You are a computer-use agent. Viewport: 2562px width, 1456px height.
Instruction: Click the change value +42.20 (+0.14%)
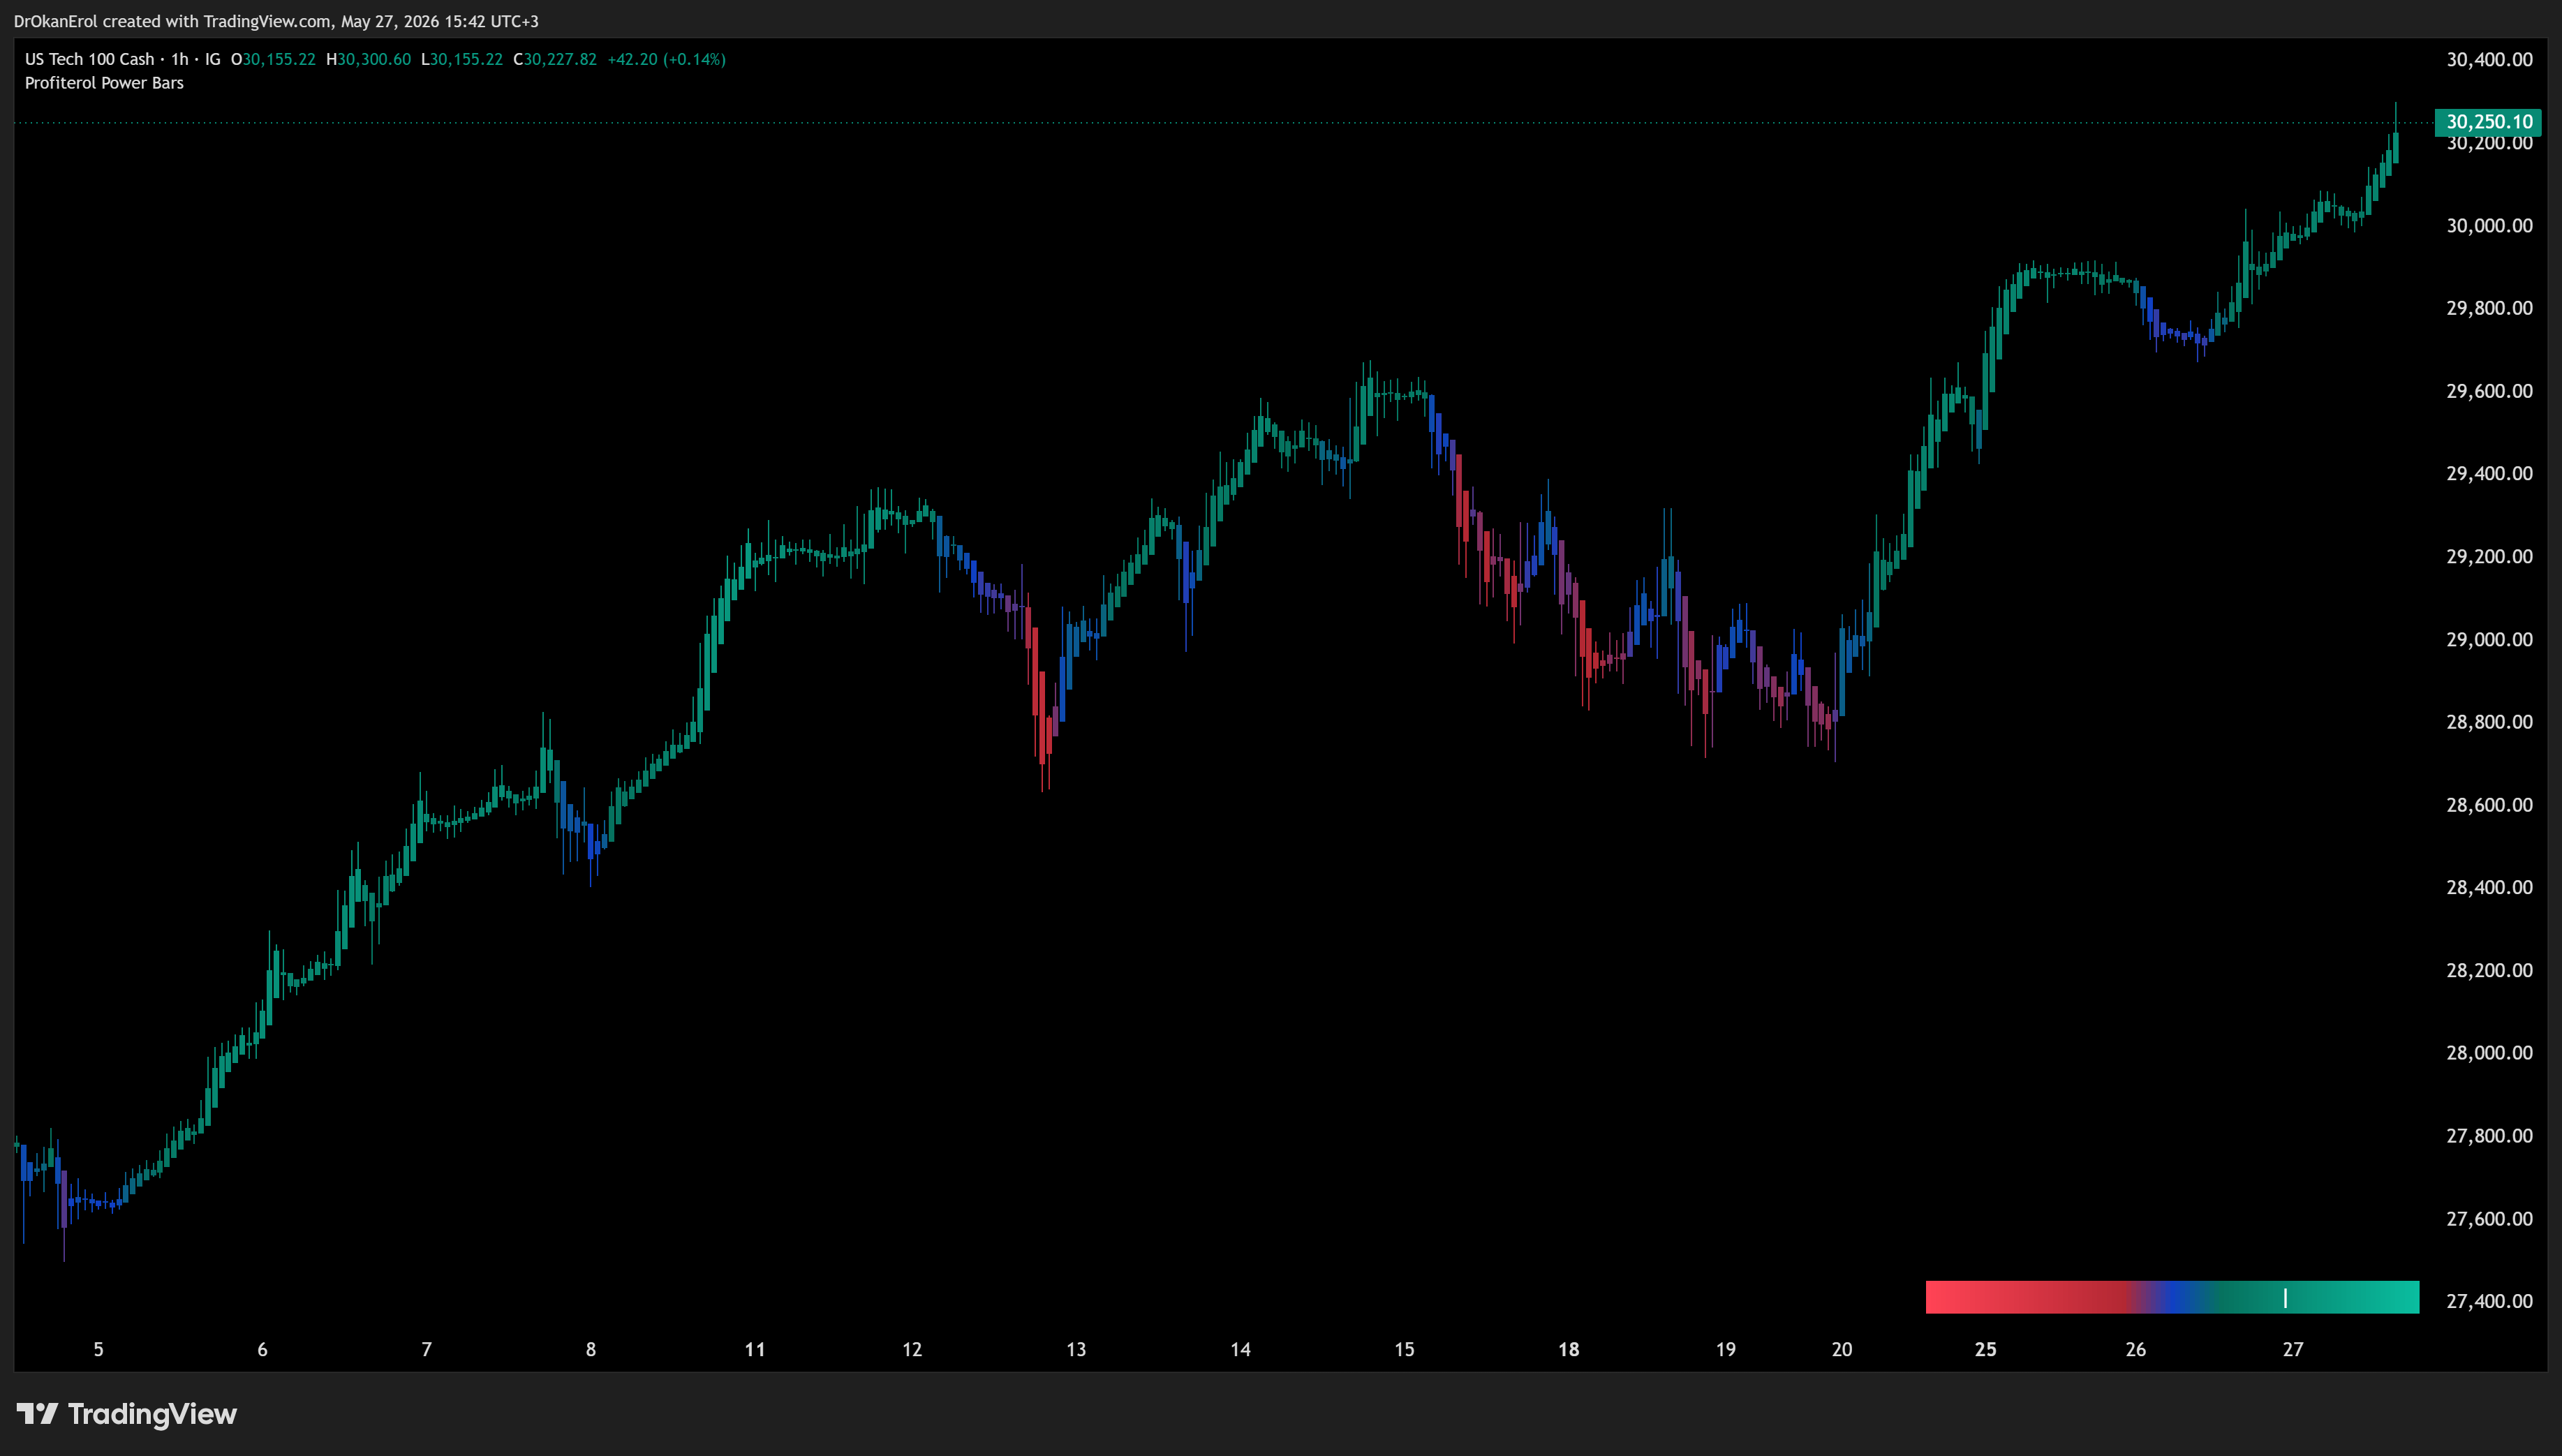tap(667, 59)
